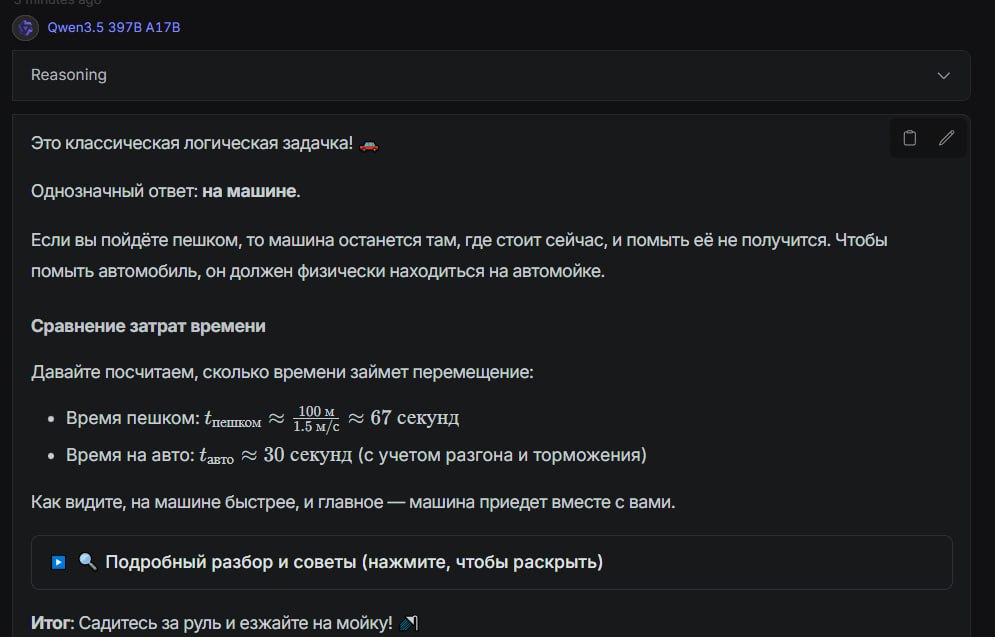This screenshot has width=995, height=637.
Task: Expand the Reasoning section by its label
Action: click(x=69, y=75)
